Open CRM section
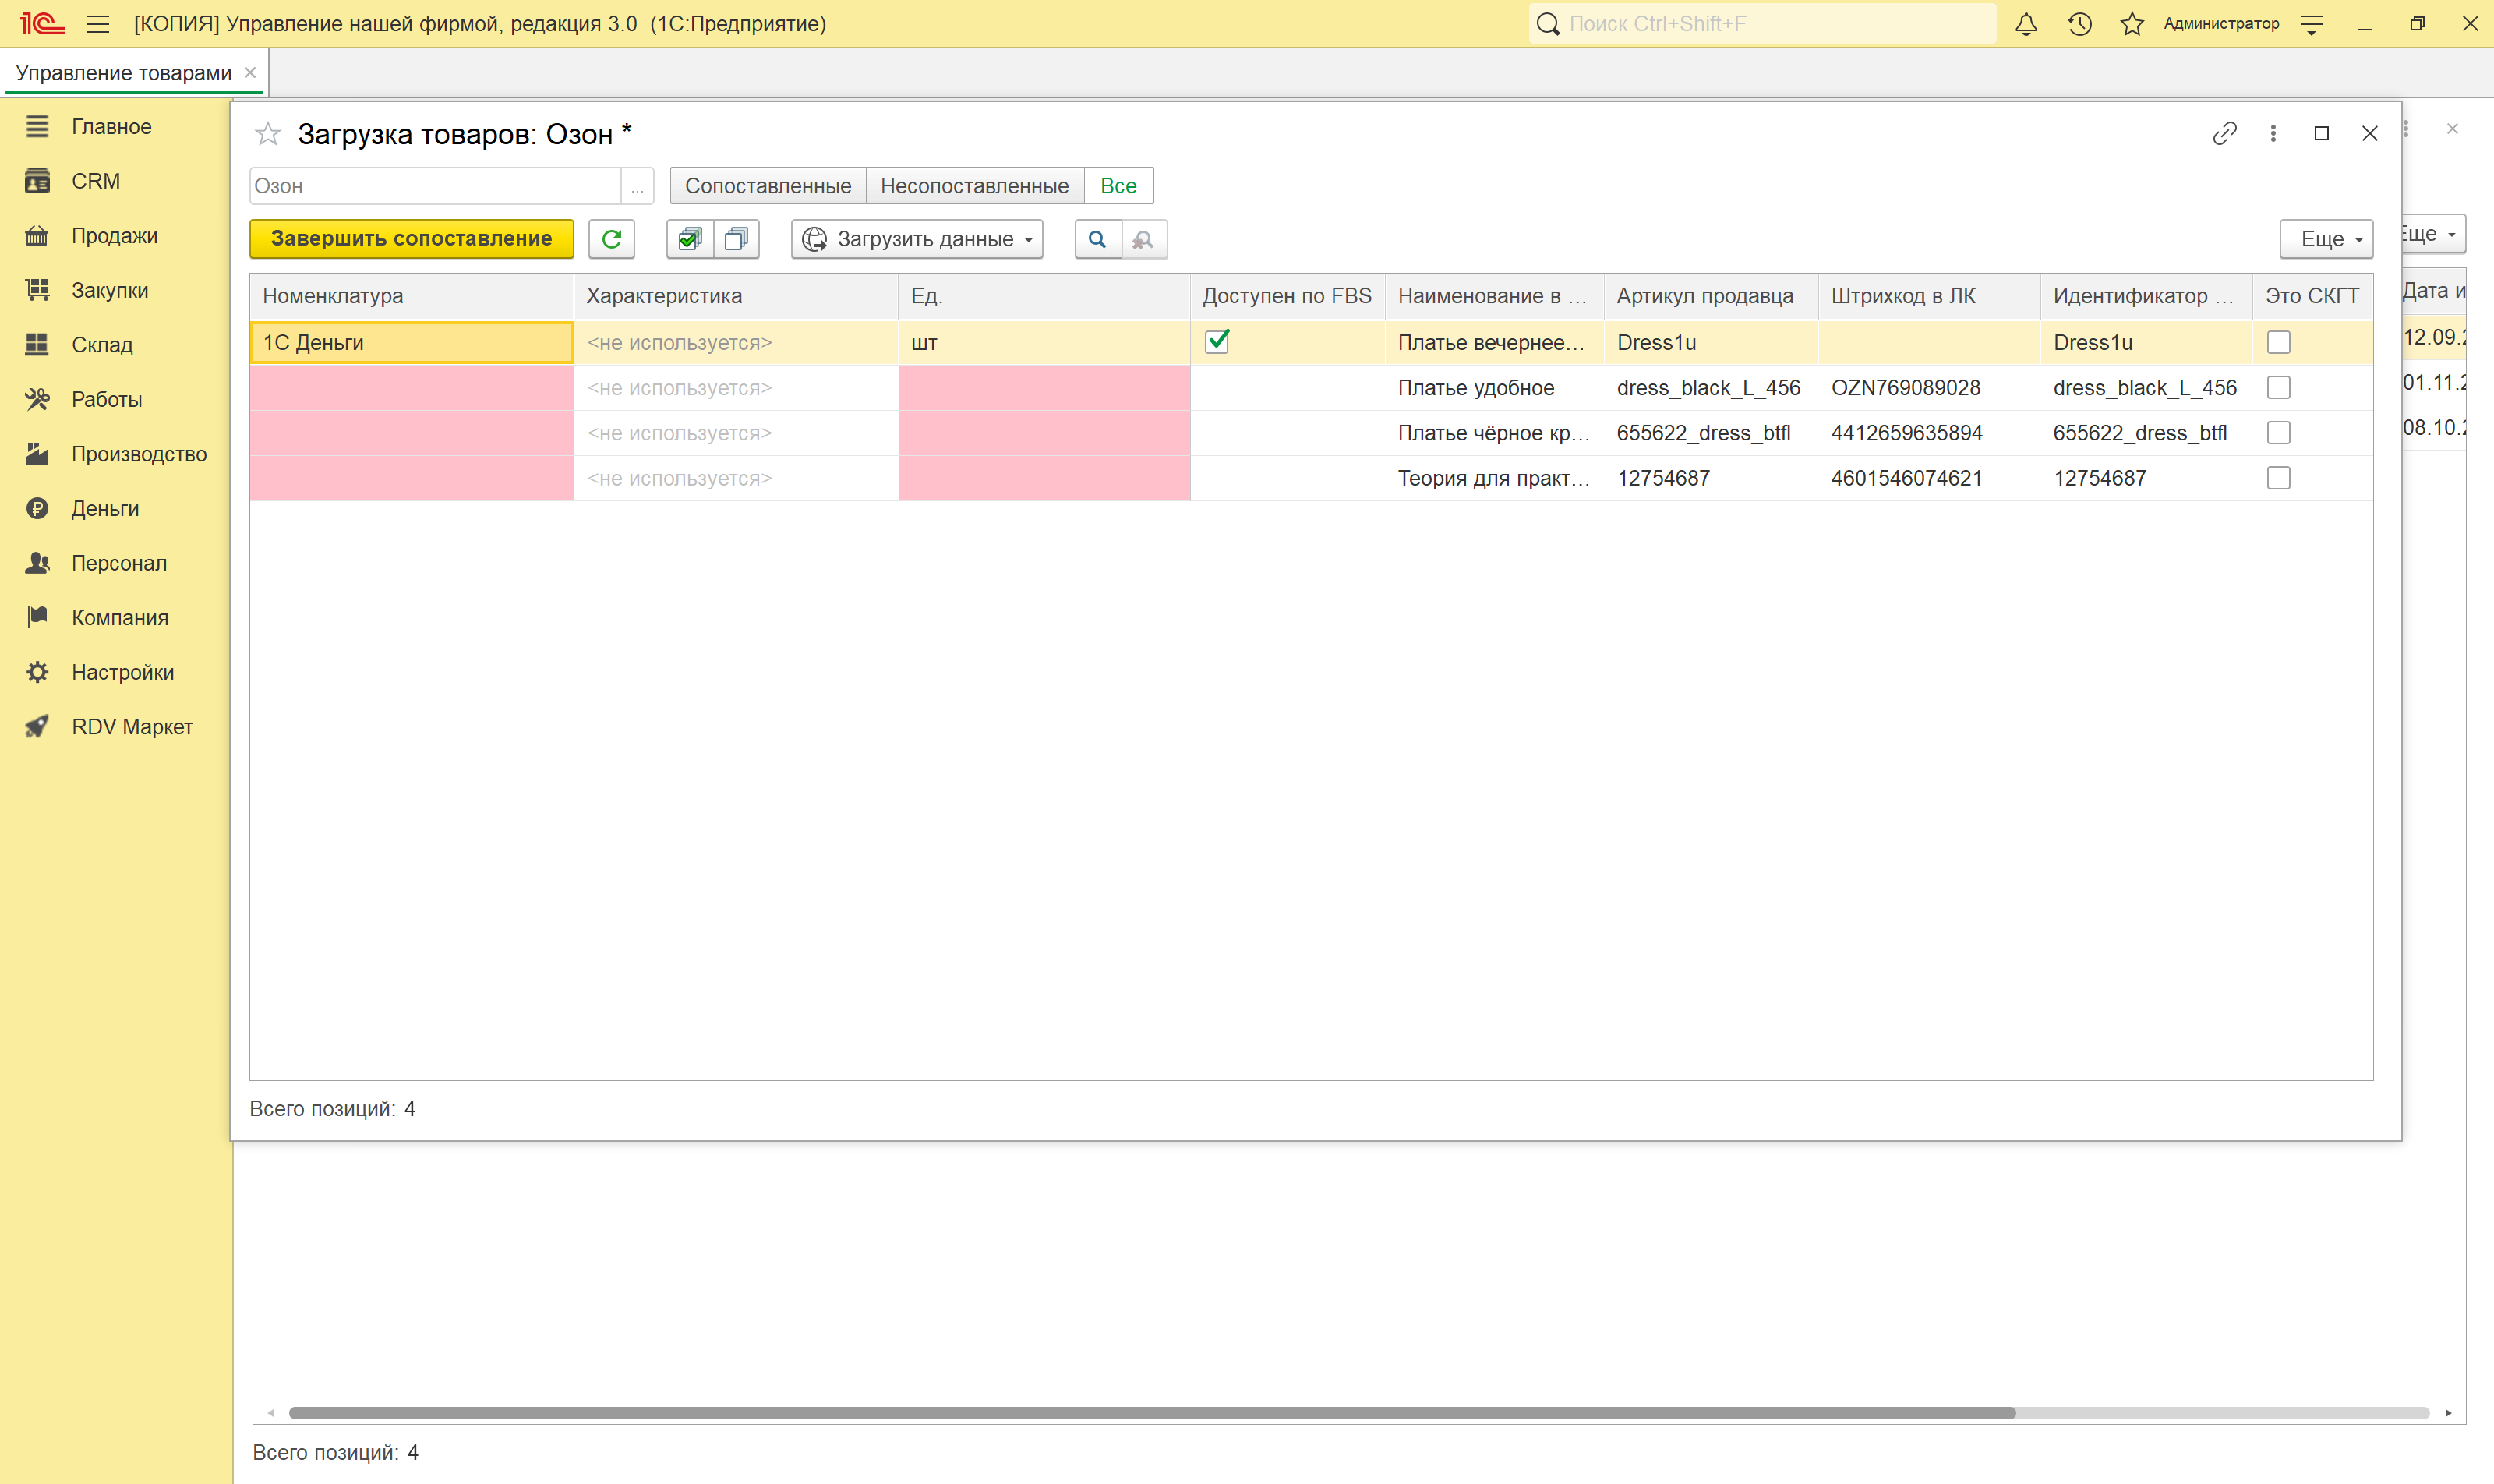2494x1484 pixels. tap(96, 181)
